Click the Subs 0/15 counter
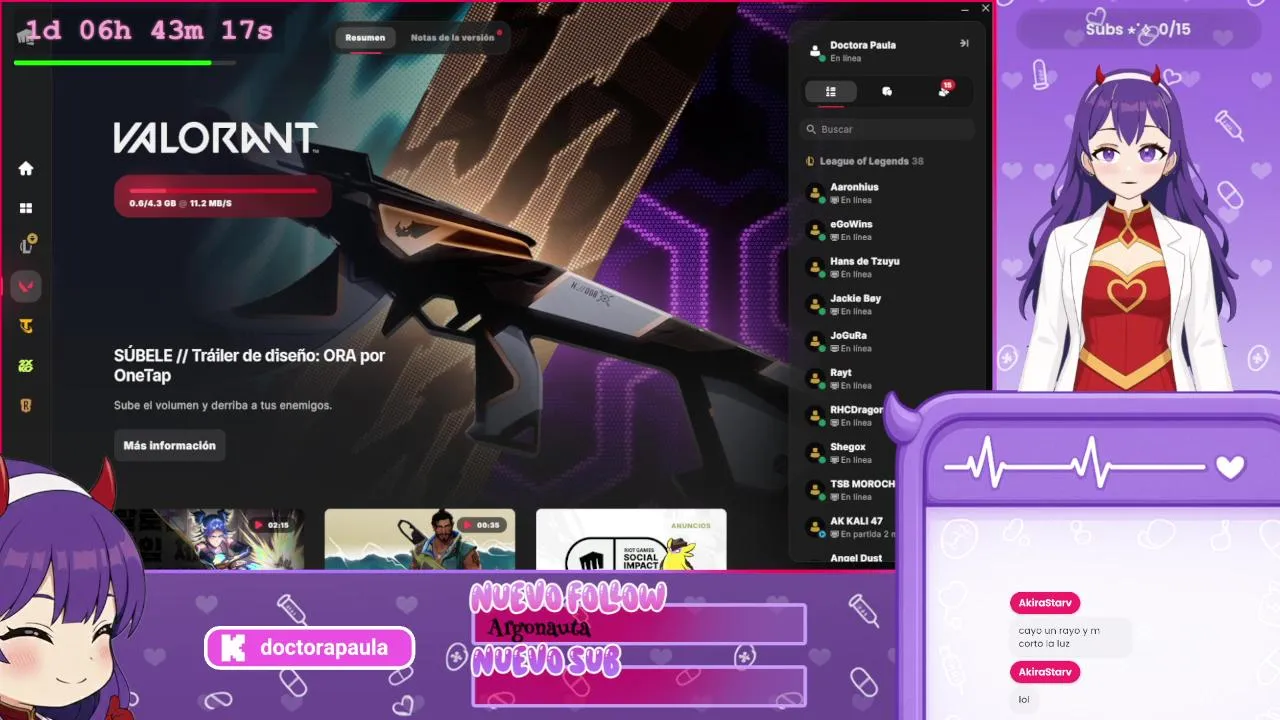Screen dimensions: 1280x720 point(1138,29)
